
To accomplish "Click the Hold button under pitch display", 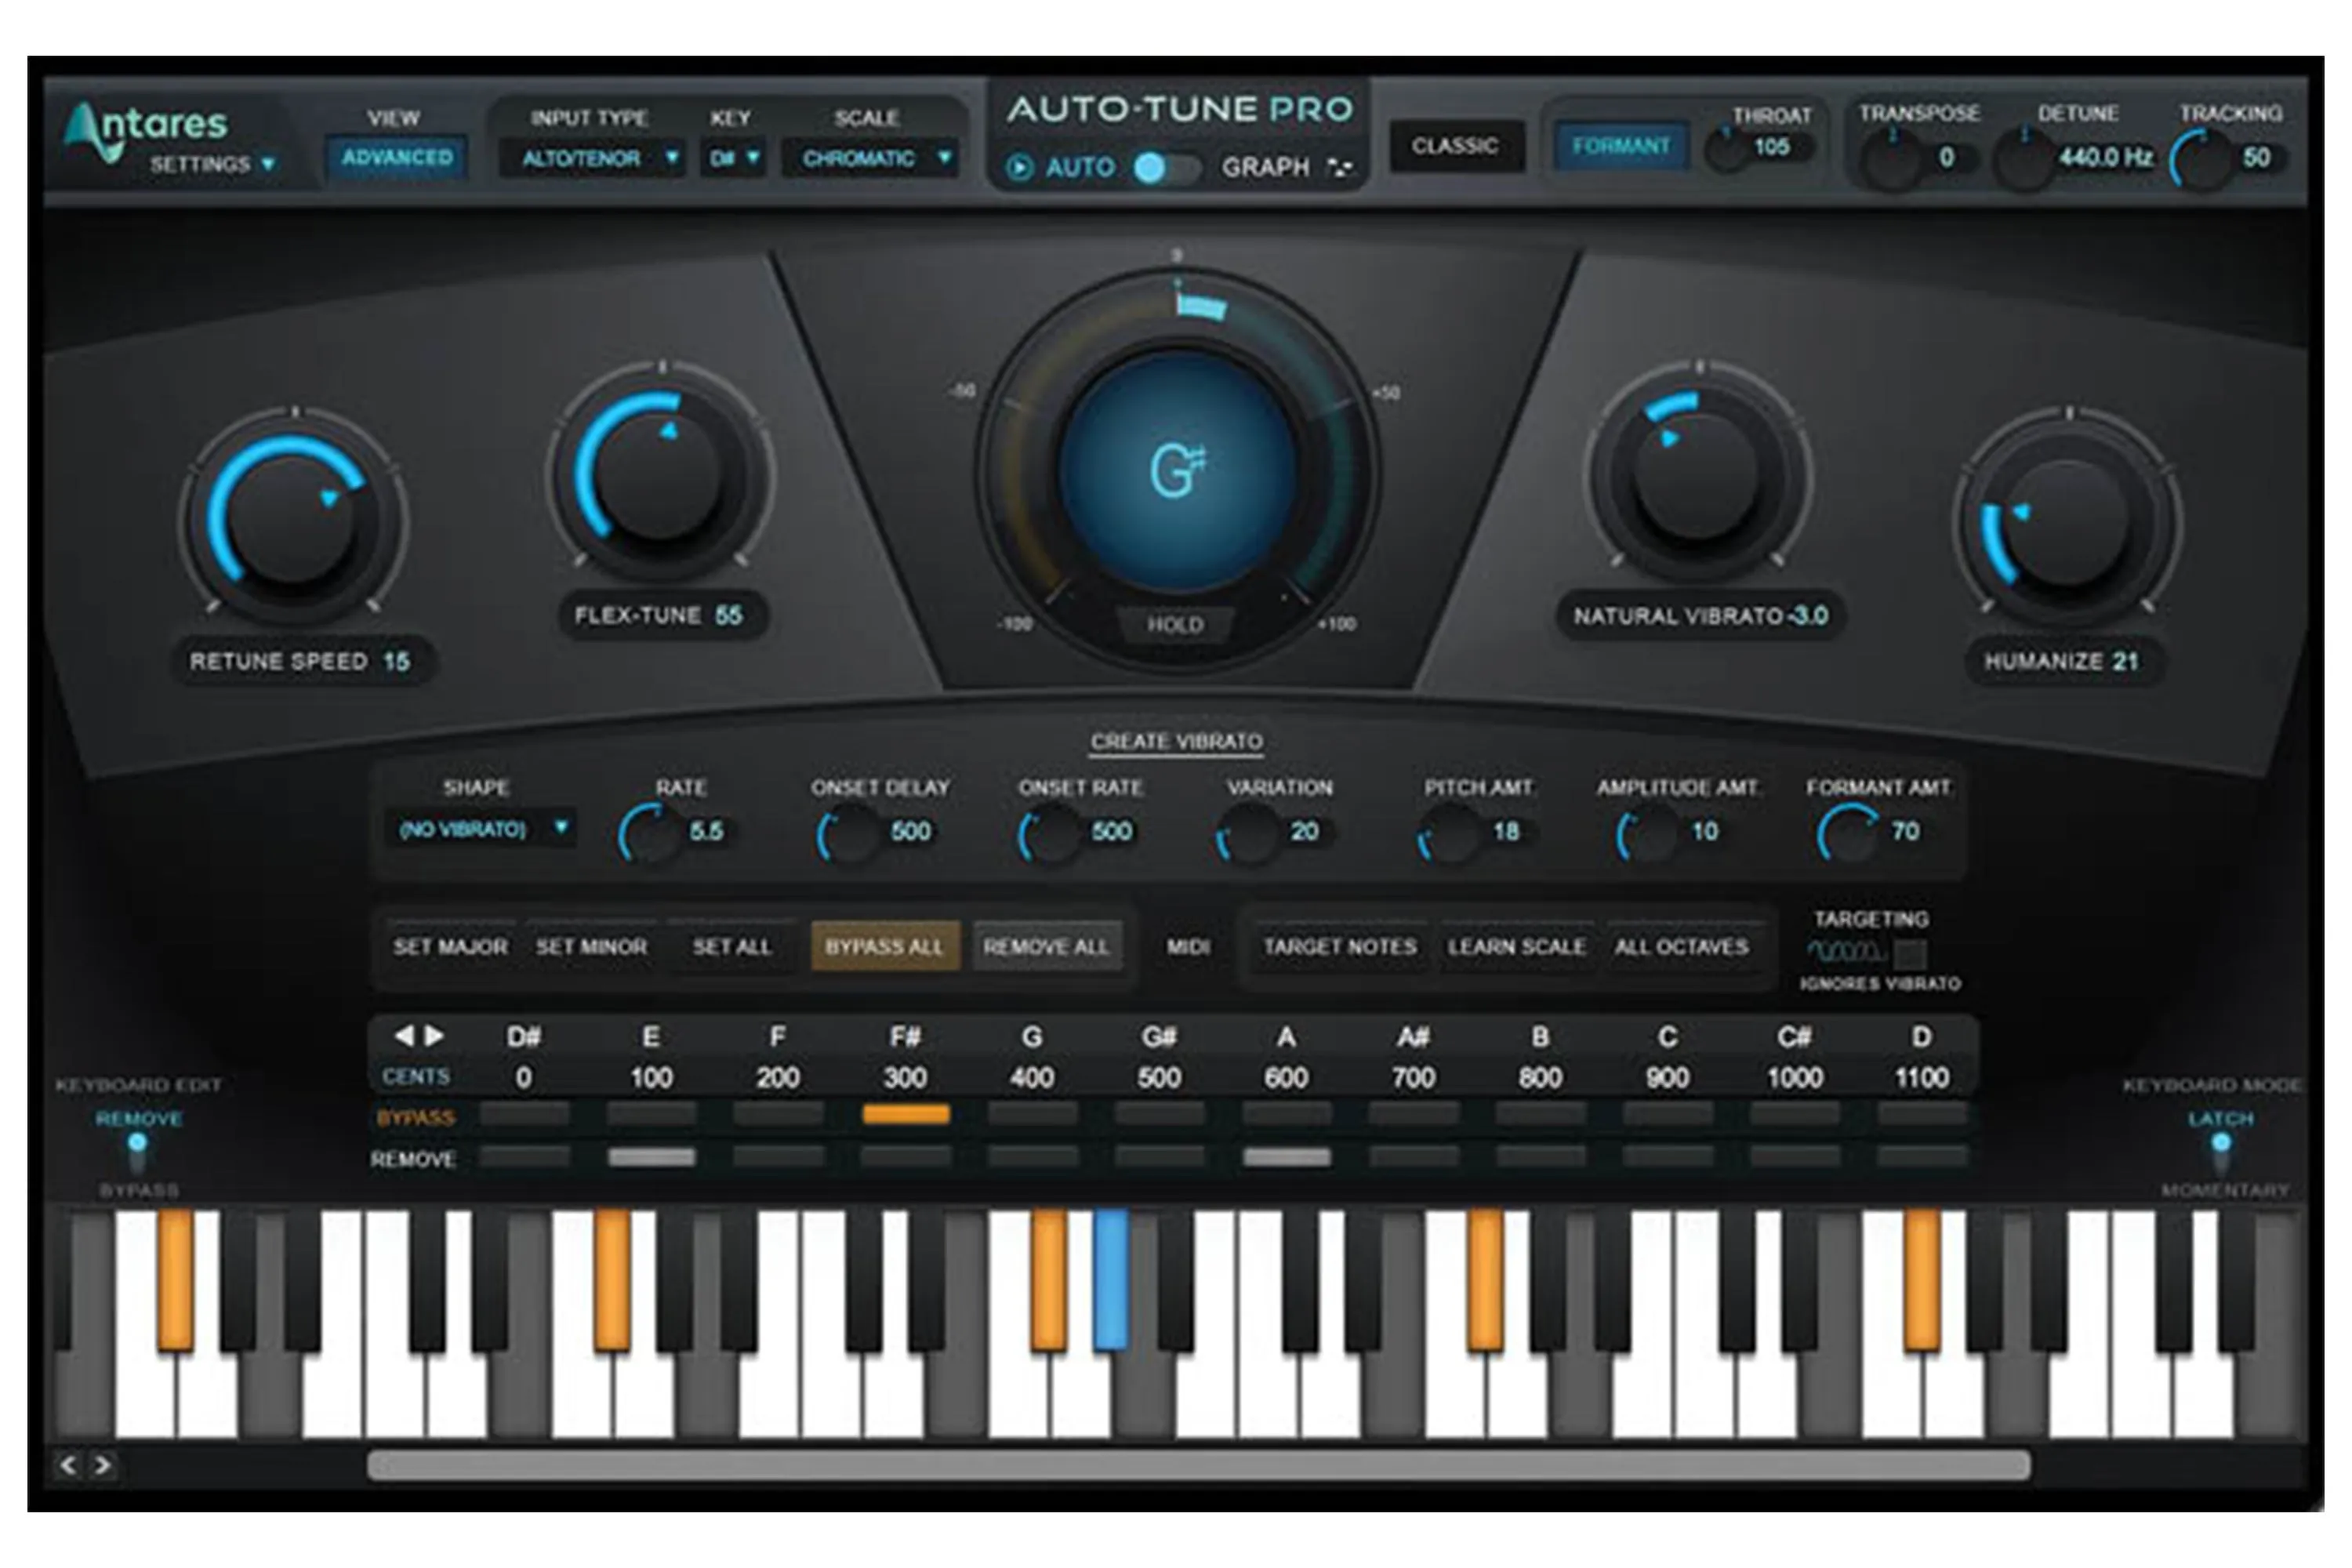I will tap(1175, 625).
